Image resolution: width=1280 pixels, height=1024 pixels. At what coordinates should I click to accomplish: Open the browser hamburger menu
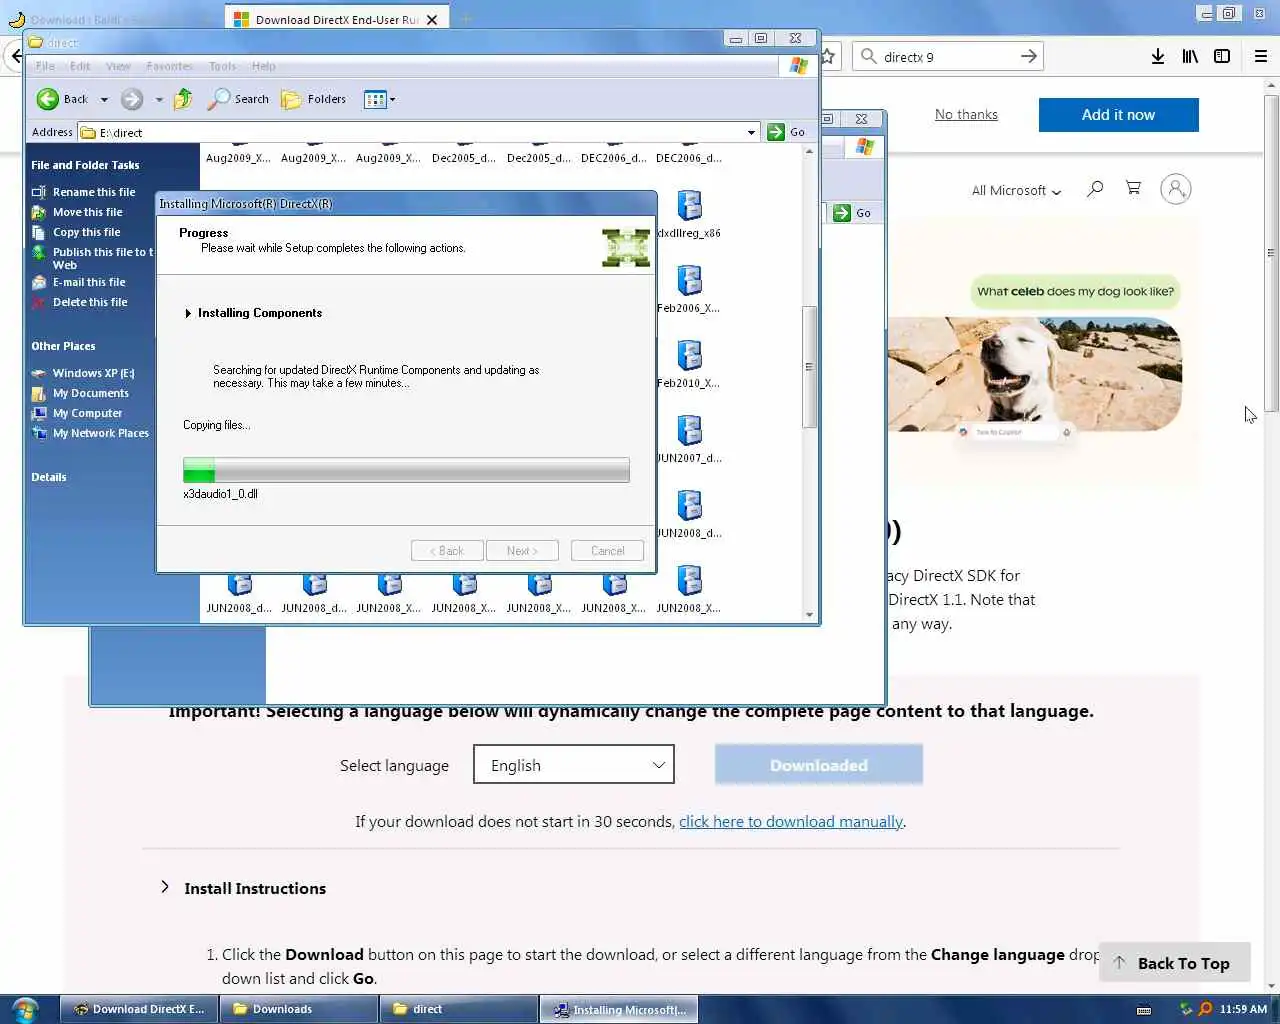1261,57
